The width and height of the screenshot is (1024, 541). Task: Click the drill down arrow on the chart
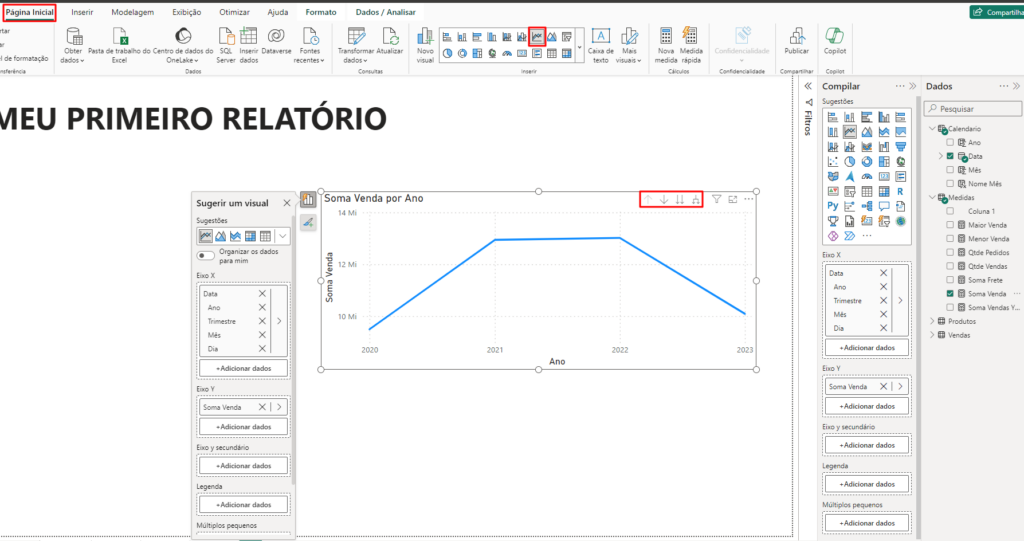[x=663, y=199]
